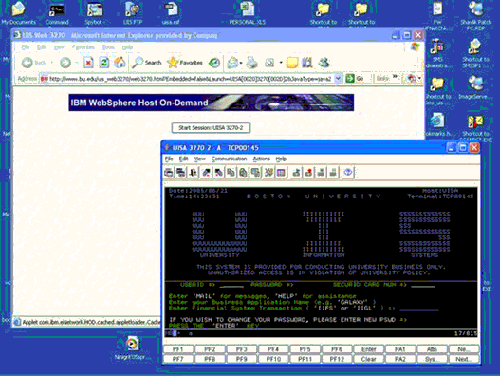Click the Print Screen icon in terminal toolbar
This screenshot has height=376, width=500.
(169, 173)
